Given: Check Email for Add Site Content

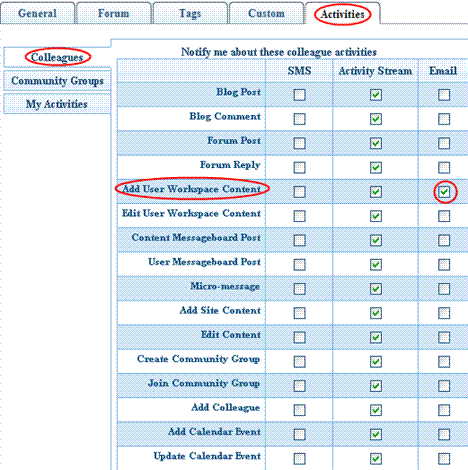Looking at the screenshot, I should pos(444,313).
